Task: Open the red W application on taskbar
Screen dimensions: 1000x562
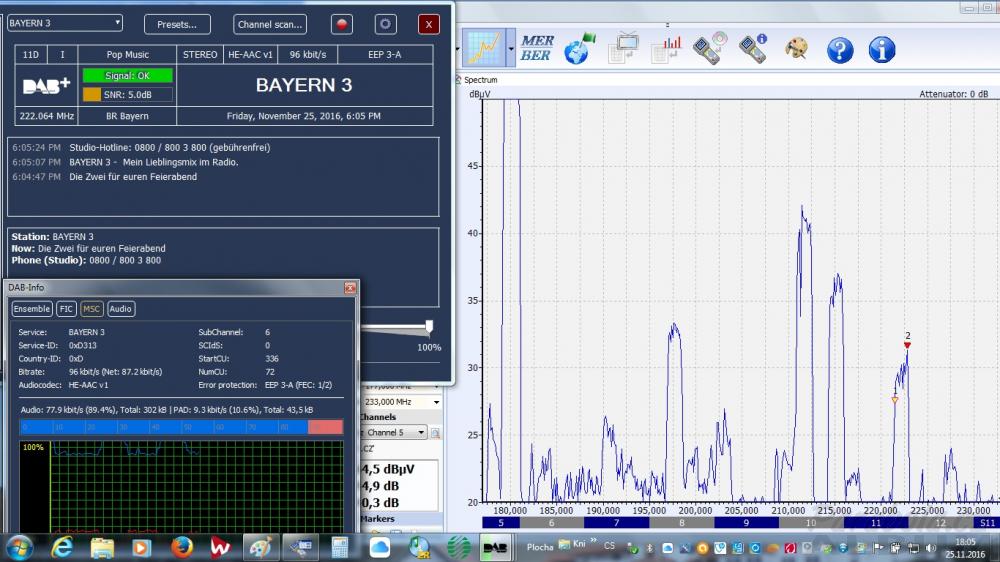Action: pyautogui.click(x=221, y=548)
